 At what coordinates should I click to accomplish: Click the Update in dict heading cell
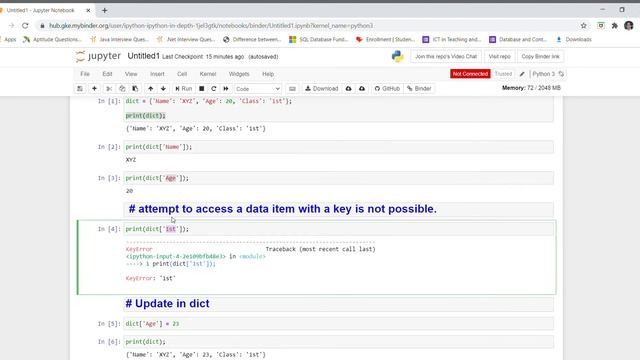tap(339, 304)
